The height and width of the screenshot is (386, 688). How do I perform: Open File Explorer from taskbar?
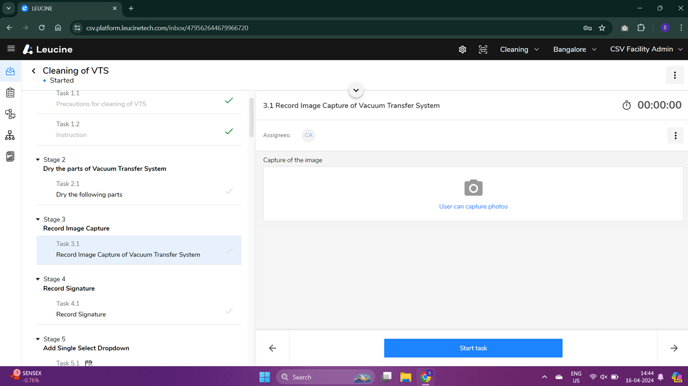pos(405,377)
